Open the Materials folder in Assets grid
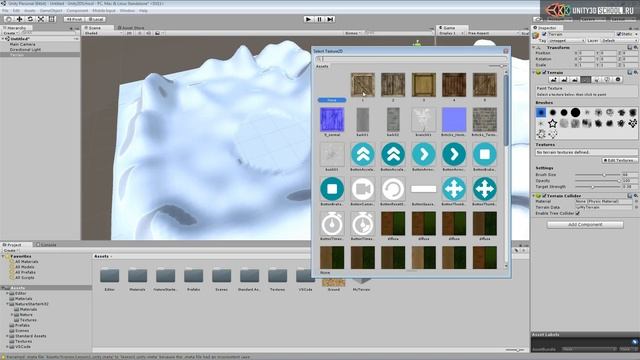The image size is (640, 360). coord(138,278)
